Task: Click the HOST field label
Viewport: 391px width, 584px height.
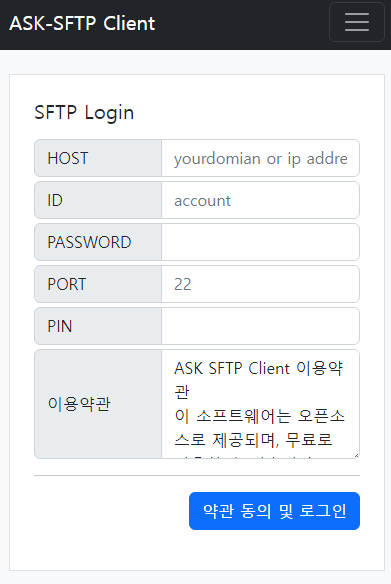Action: coord(98,158)
